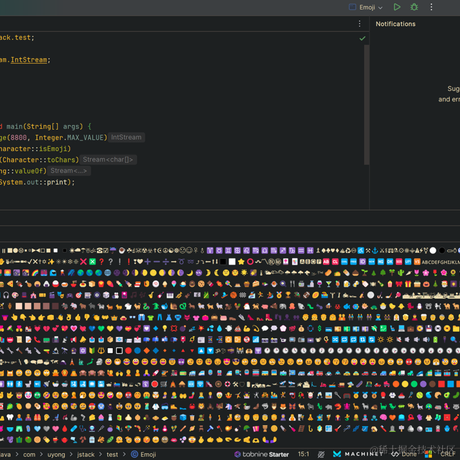This screenshot has width=460, height=460.
Task: Change CRLF line separator in status bar
Action: [448, 454]
